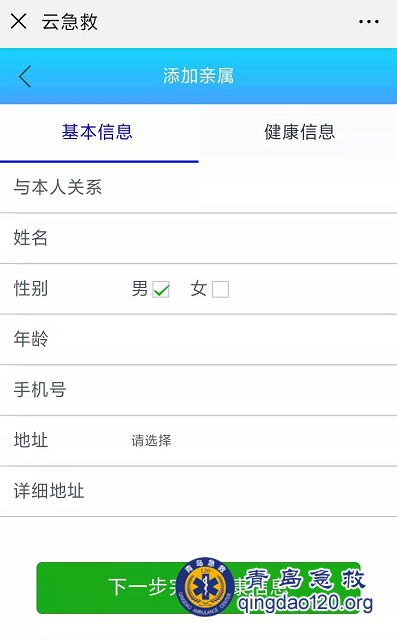397x640 pixels.
Task: Click the 性别 gender label
Action: click(31, 289)
